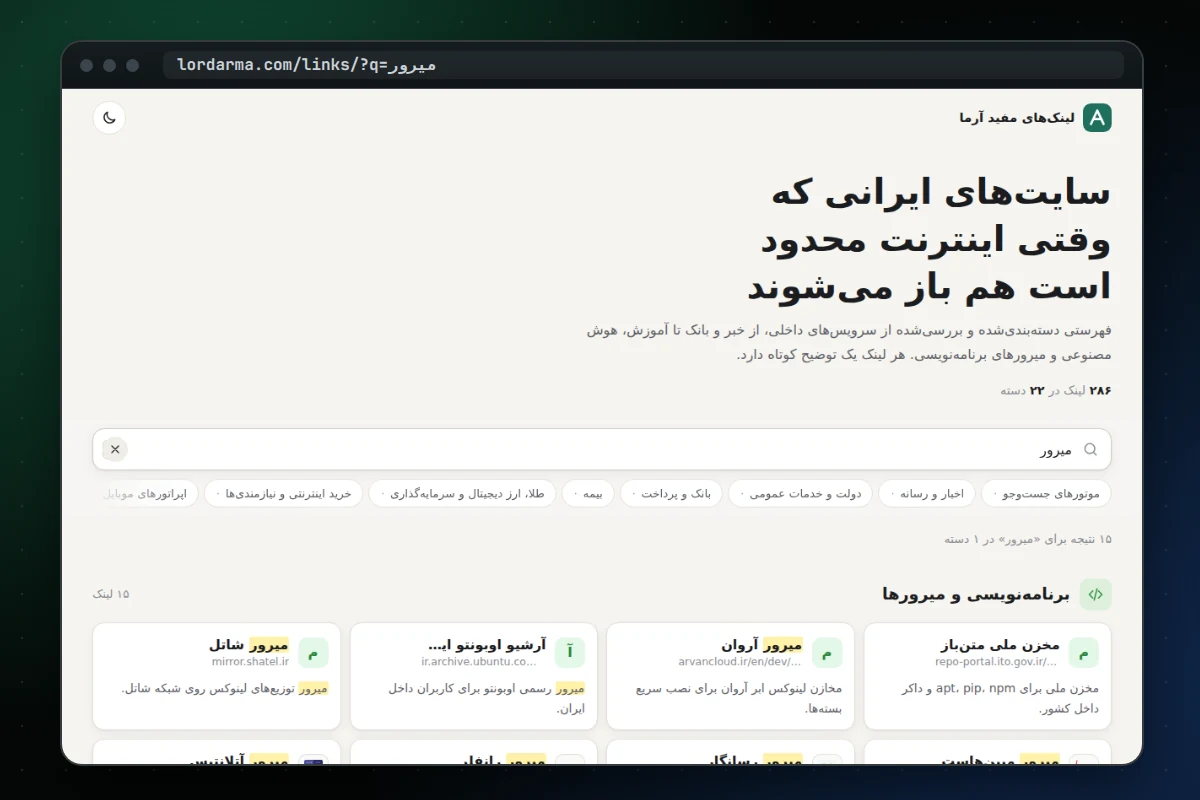This screenshot has height=800, width=1200.
Task: Click the Shatel card description text
Action: point(225,688)
